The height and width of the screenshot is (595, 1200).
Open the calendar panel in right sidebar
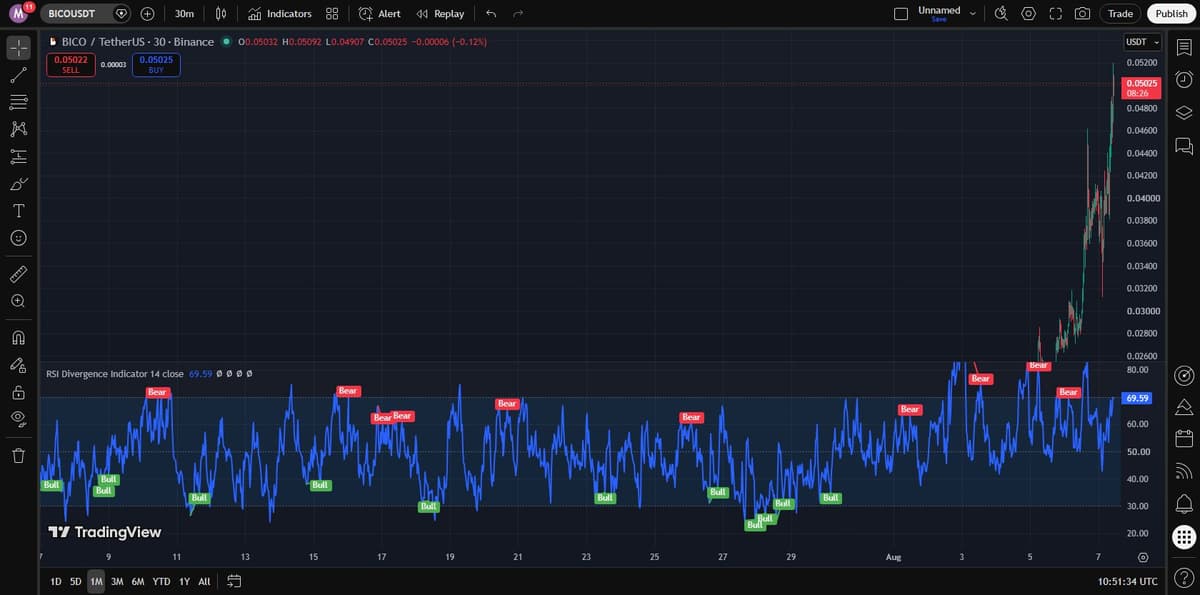(x=1183, y=438)
